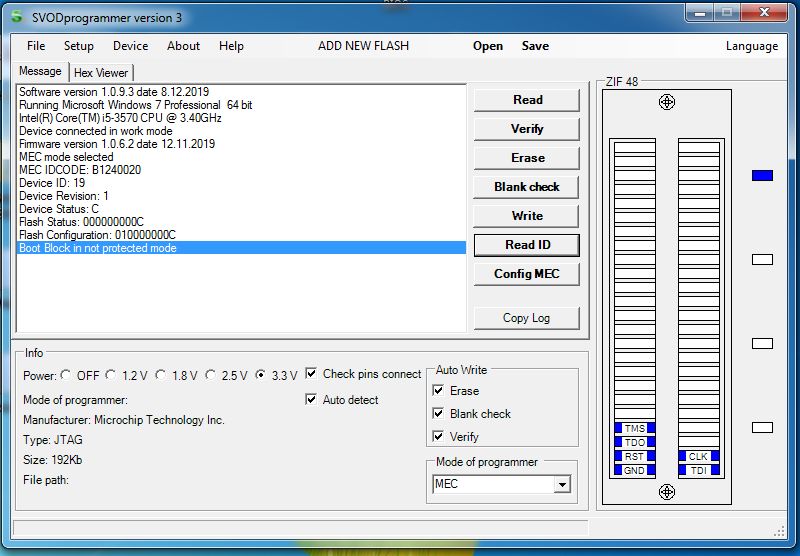
Task: Select 'MEC mode selected' log line
Action: click(241, 157)
